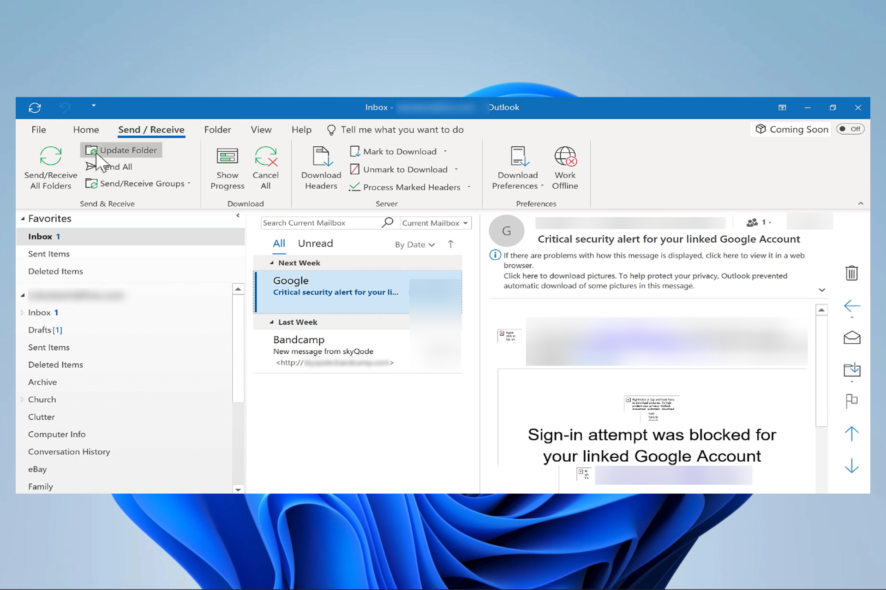Expand the Church folder
The height and width of the screenshot is (590, 886).
[23, 400]
